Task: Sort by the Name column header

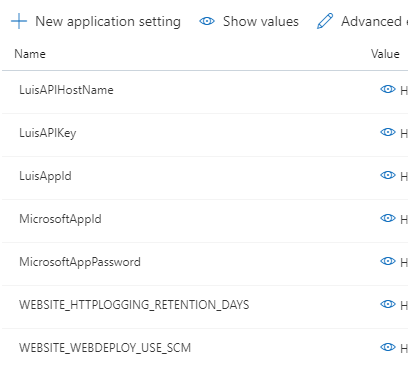Action: pos(30,54)
